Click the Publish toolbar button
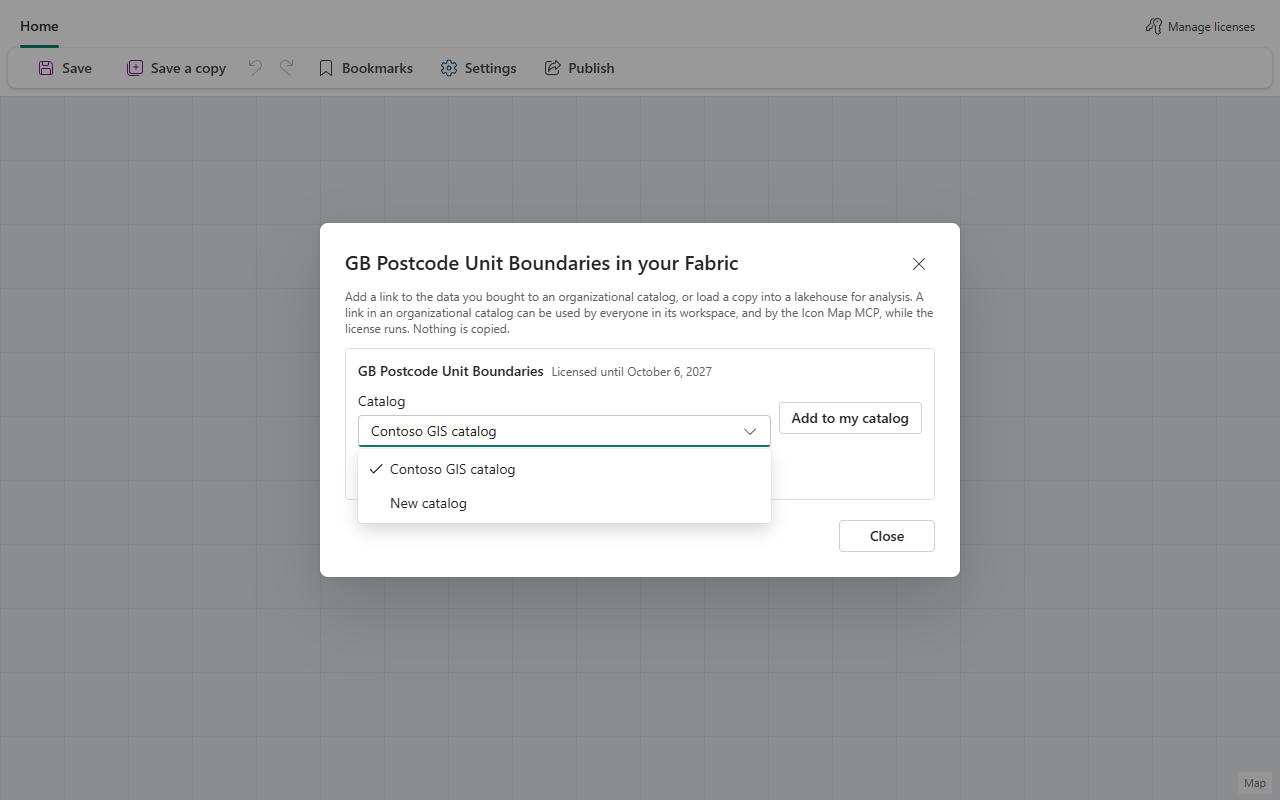This screenshot has width=1280, height=800. [x=579, y=68]
